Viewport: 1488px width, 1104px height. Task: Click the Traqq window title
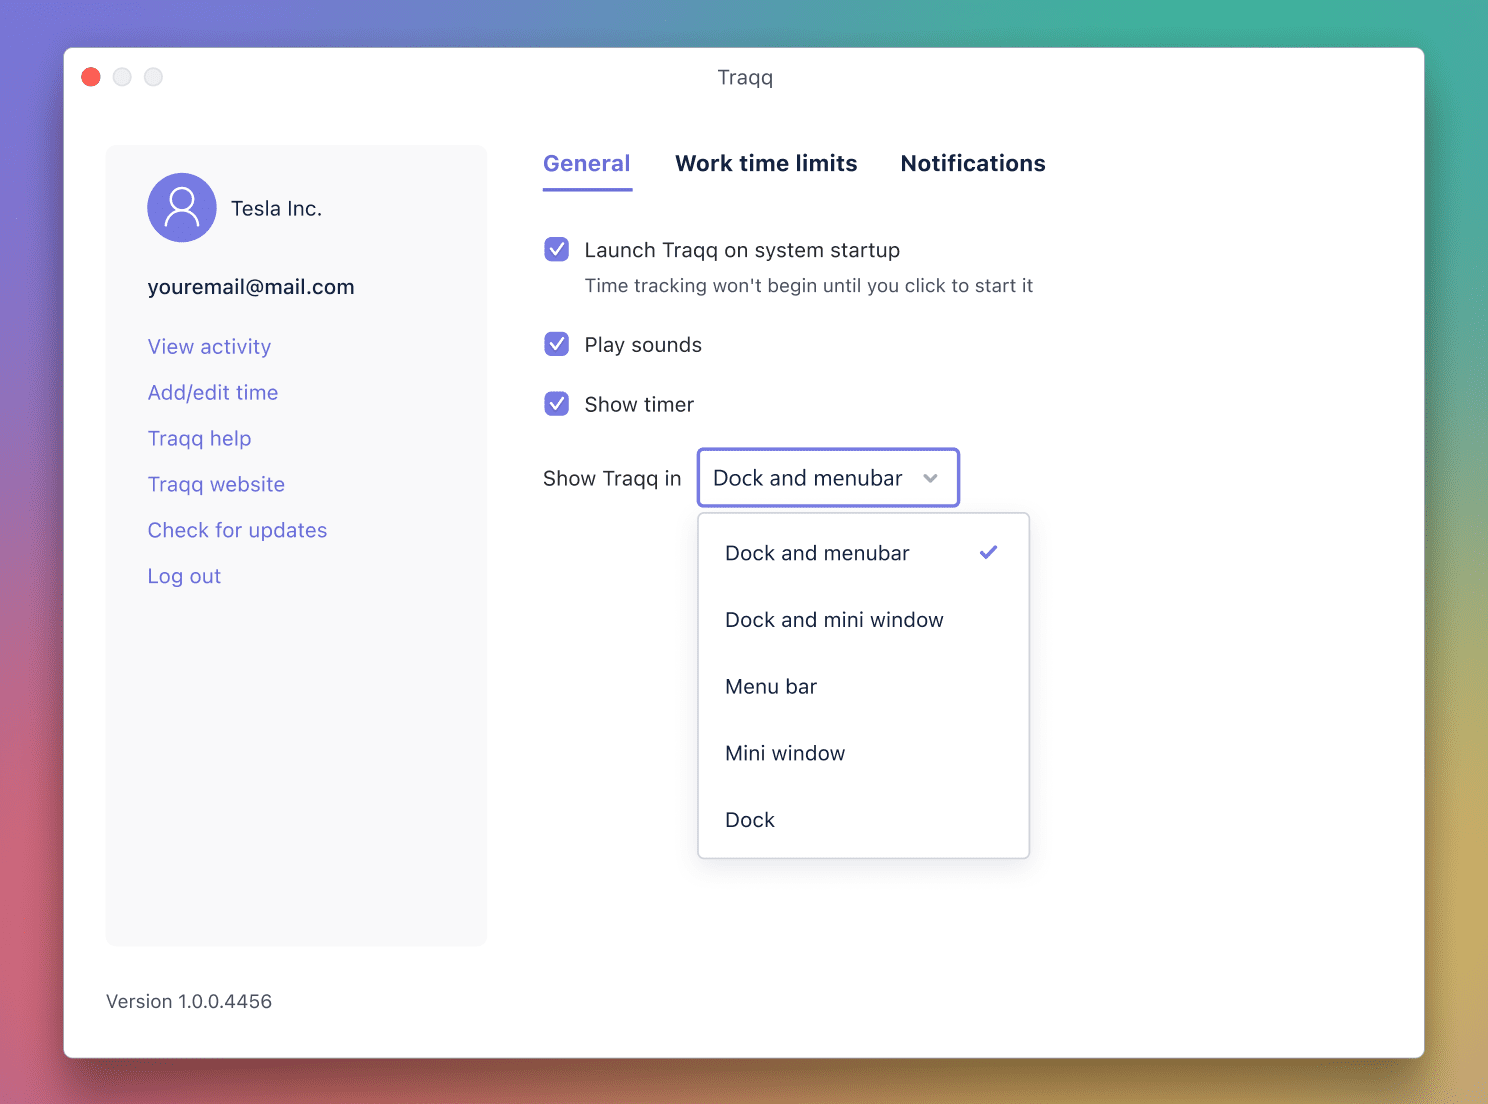[745, 78]
